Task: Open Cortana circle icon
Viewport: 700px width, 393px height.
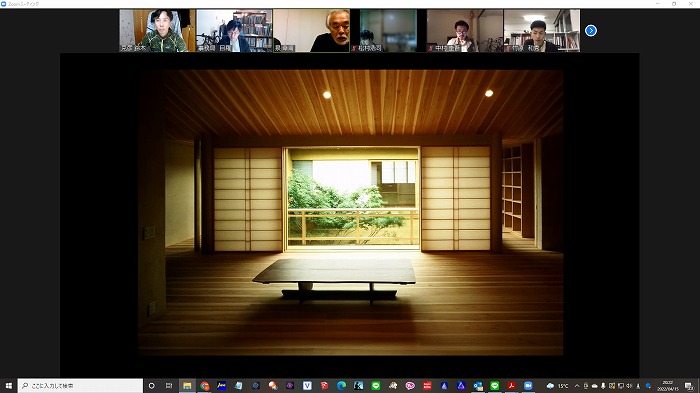Action: tap(152, 385)
